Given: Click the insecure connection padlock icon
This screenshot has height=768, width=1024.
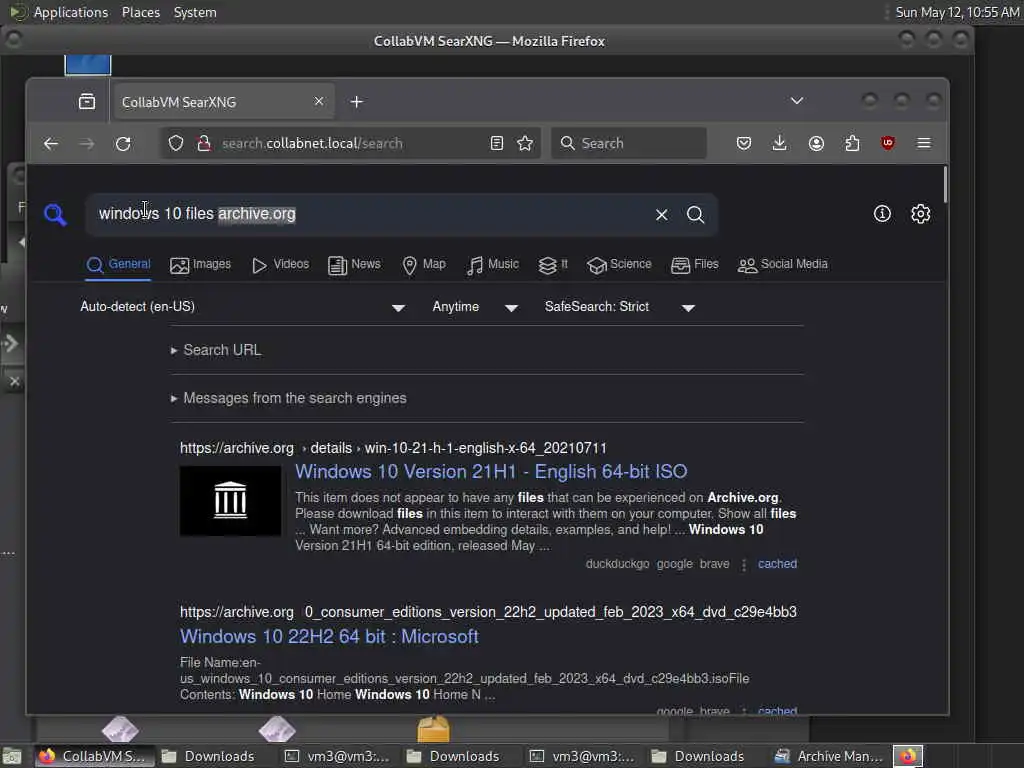Looking at the screenshot, I should (x=204, y=143).
